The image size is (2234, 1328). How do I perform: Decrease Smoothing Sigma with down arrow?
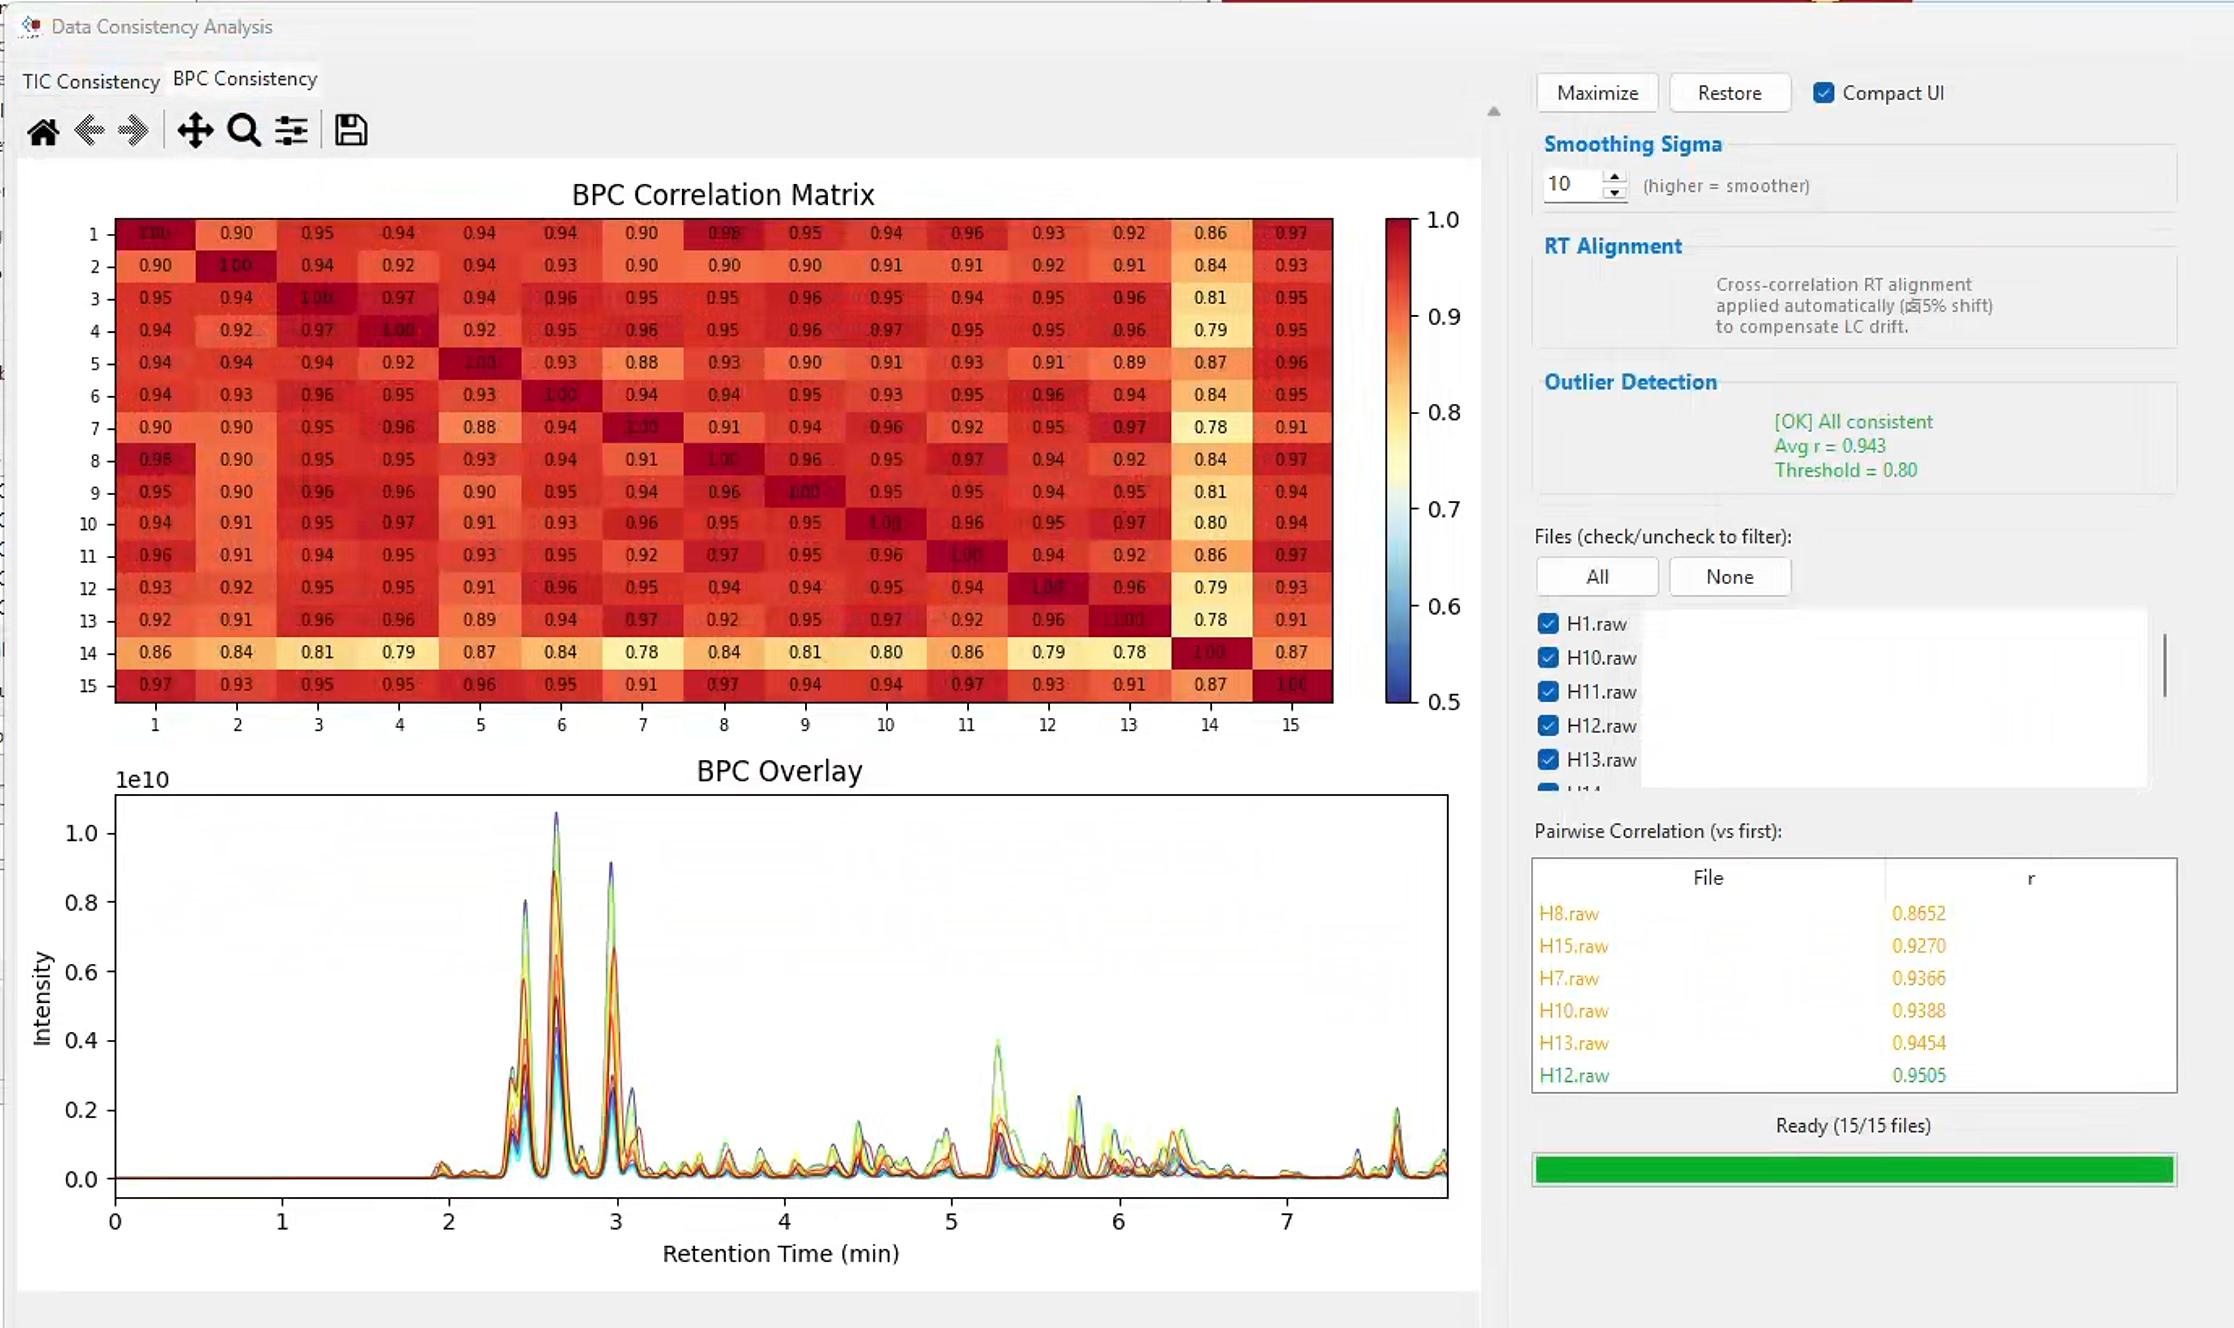click(x=1614, y=192)
